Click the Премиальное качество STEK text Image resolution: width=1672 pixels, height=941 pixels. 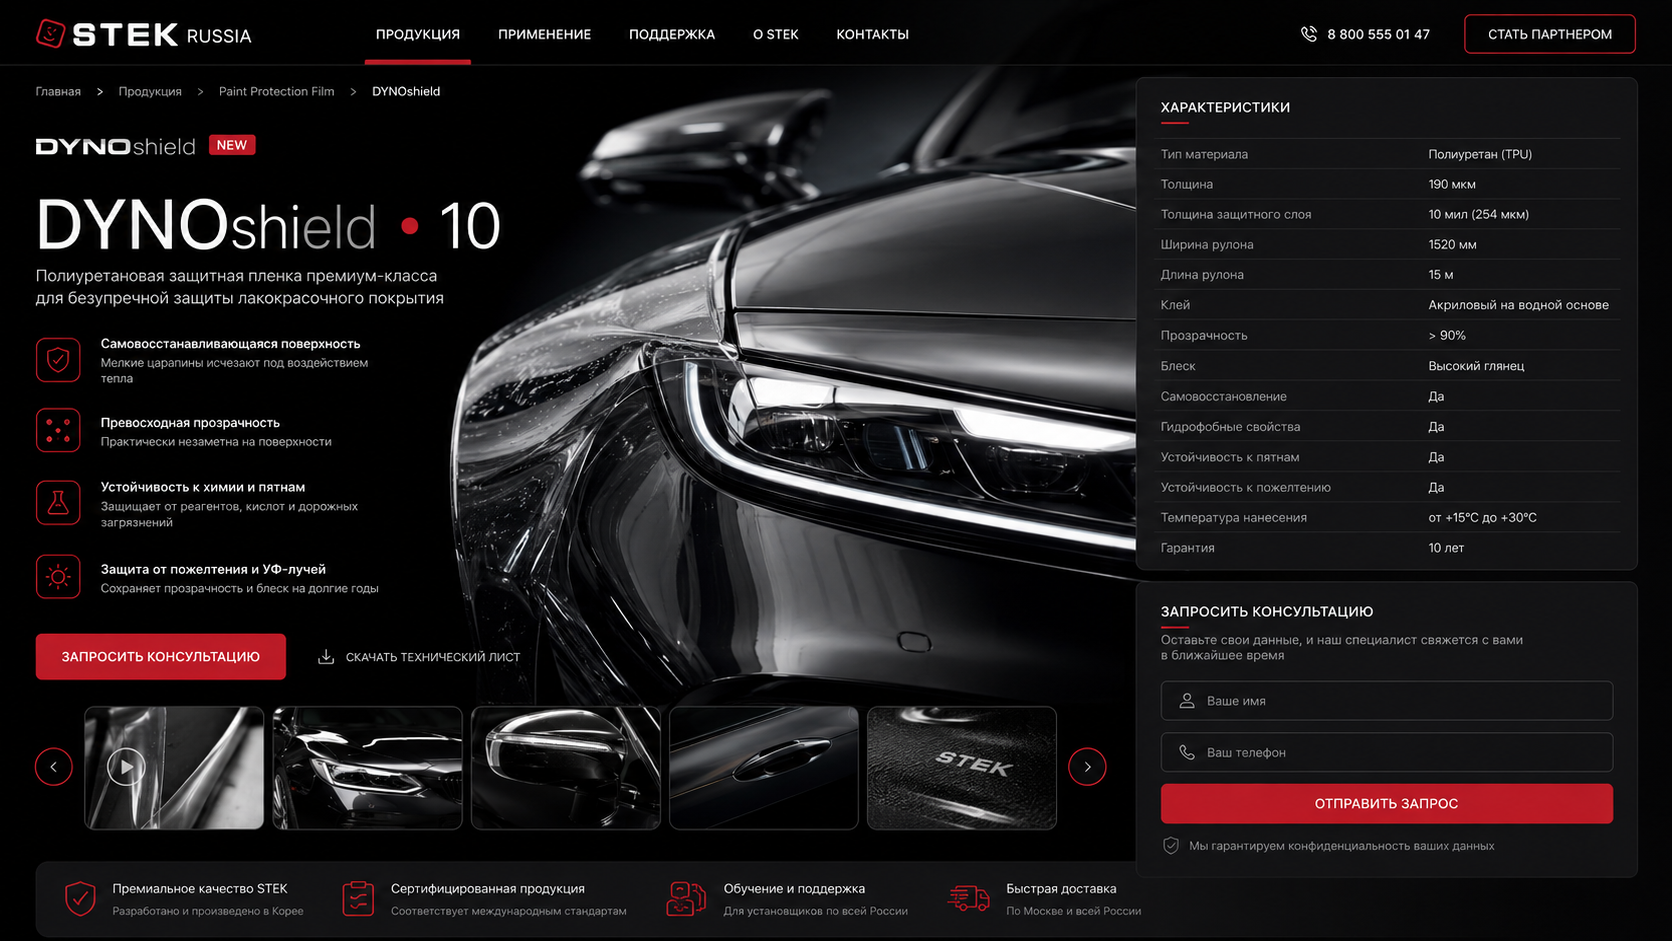[200, 888]
